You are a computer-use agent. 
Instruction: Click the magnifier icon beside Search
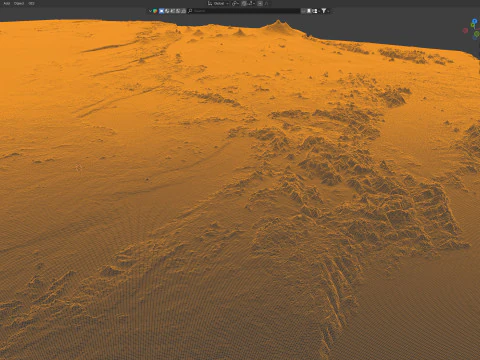[x=190, y=11]
